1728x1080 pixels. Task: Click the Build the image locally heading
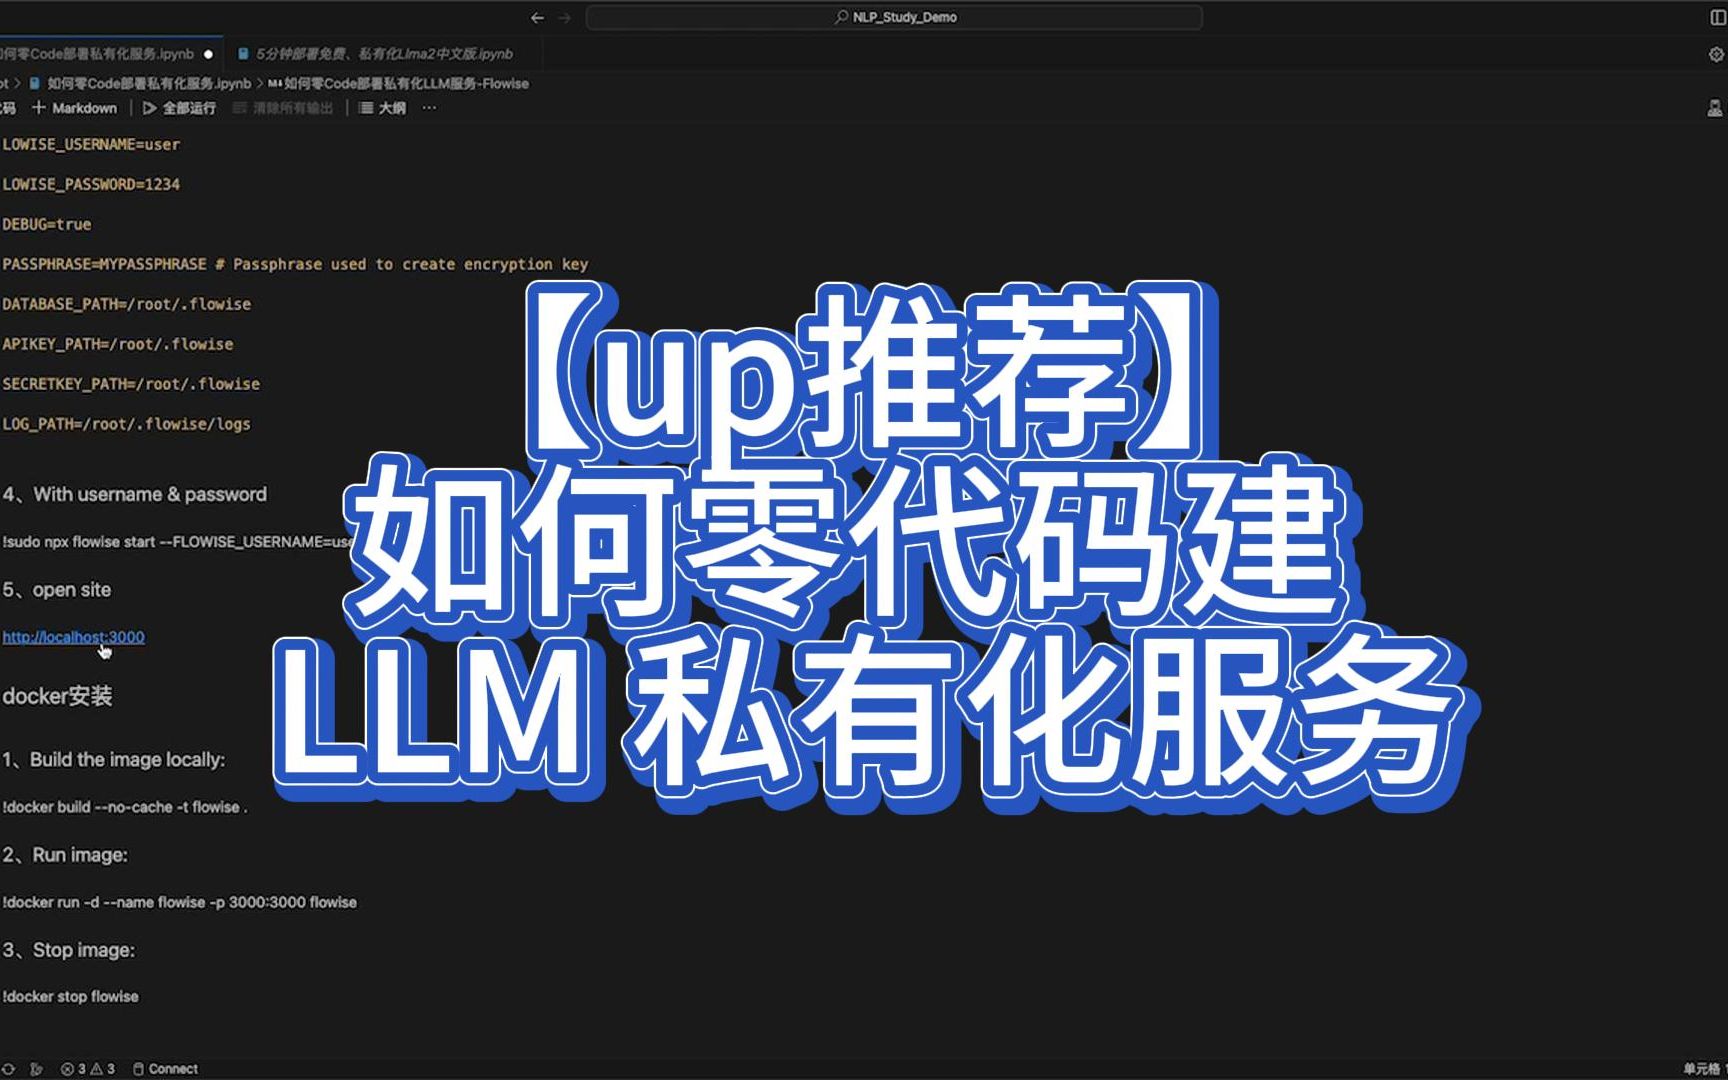coord(114,760)
